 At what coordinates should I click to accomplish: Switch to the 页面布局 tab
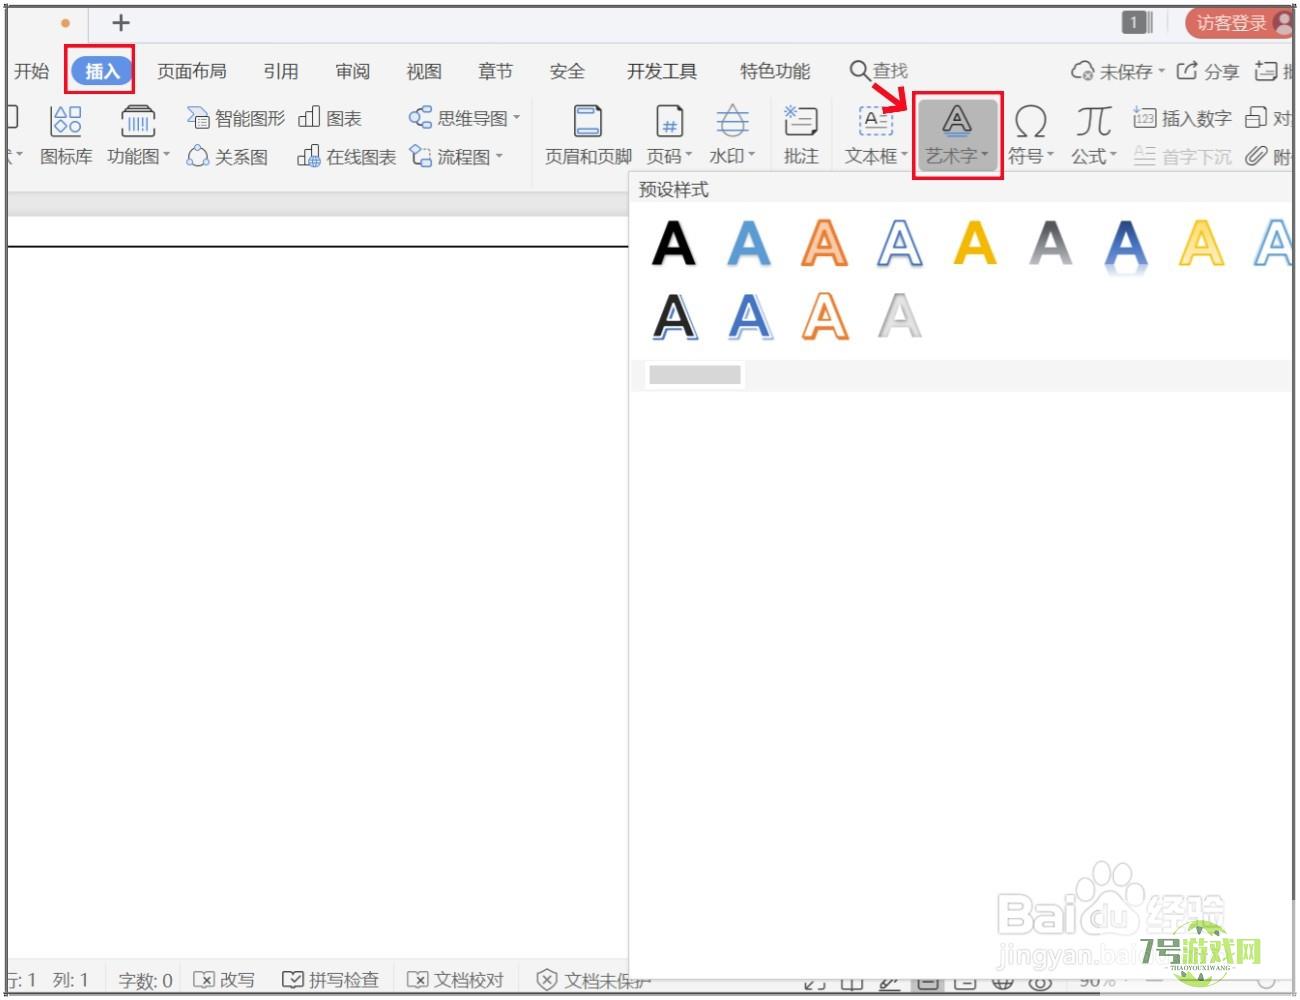[191, 71]
